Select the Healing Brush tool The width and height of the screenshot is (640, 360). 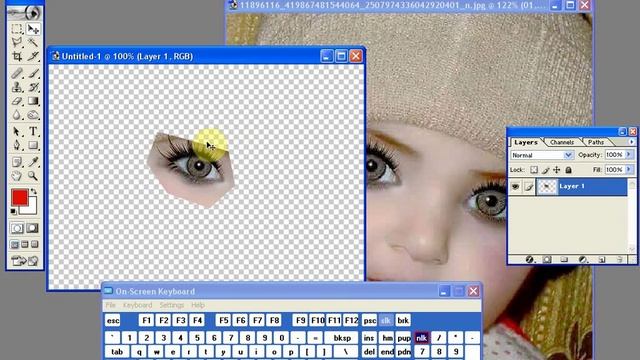point(17,73)
